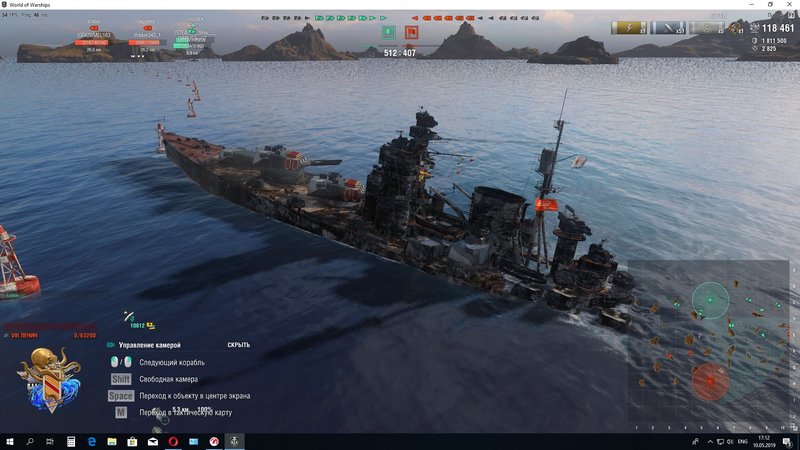Click the Управление камерой panel title

point(149,345)
